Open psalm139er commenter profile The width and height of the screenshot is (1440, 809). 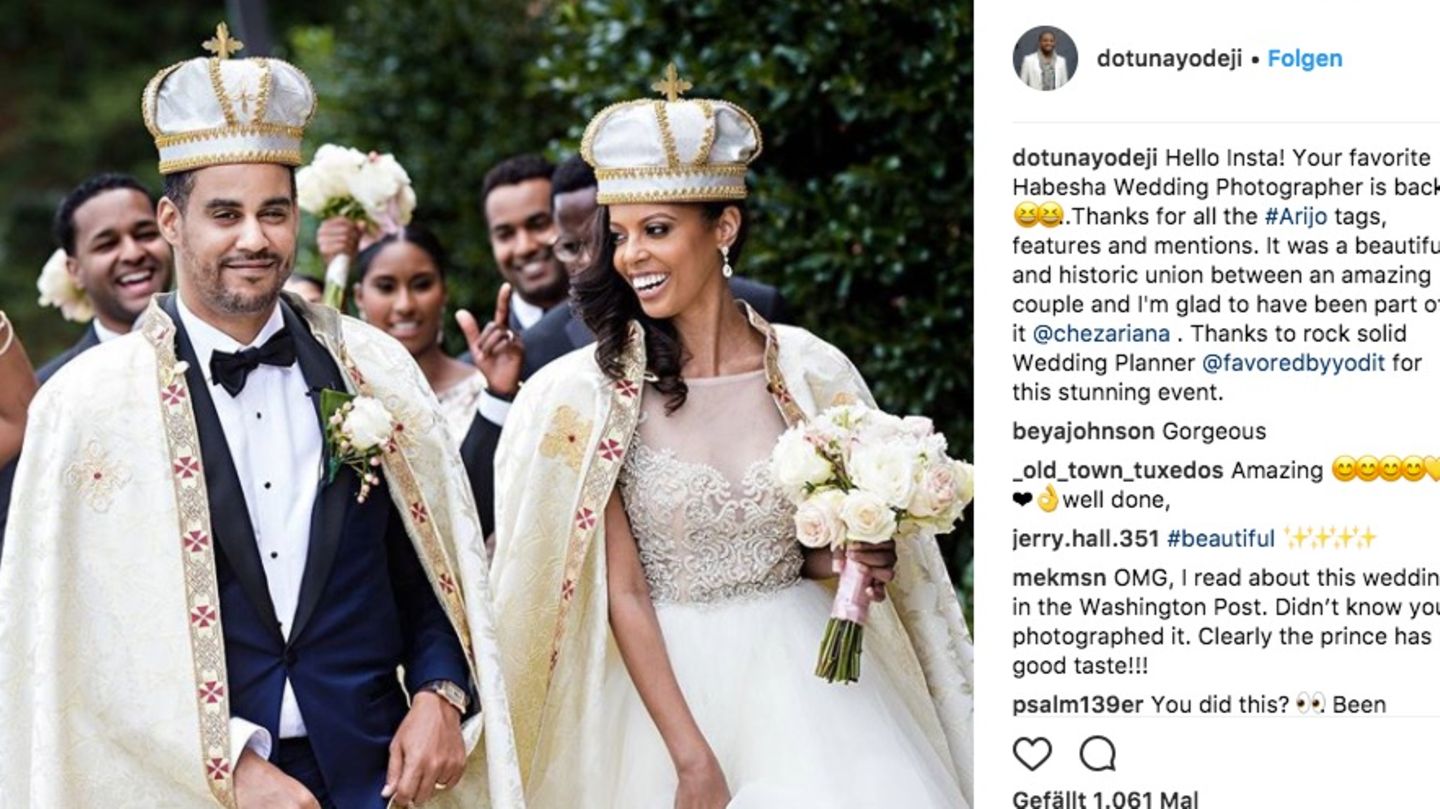(1078, 704)
